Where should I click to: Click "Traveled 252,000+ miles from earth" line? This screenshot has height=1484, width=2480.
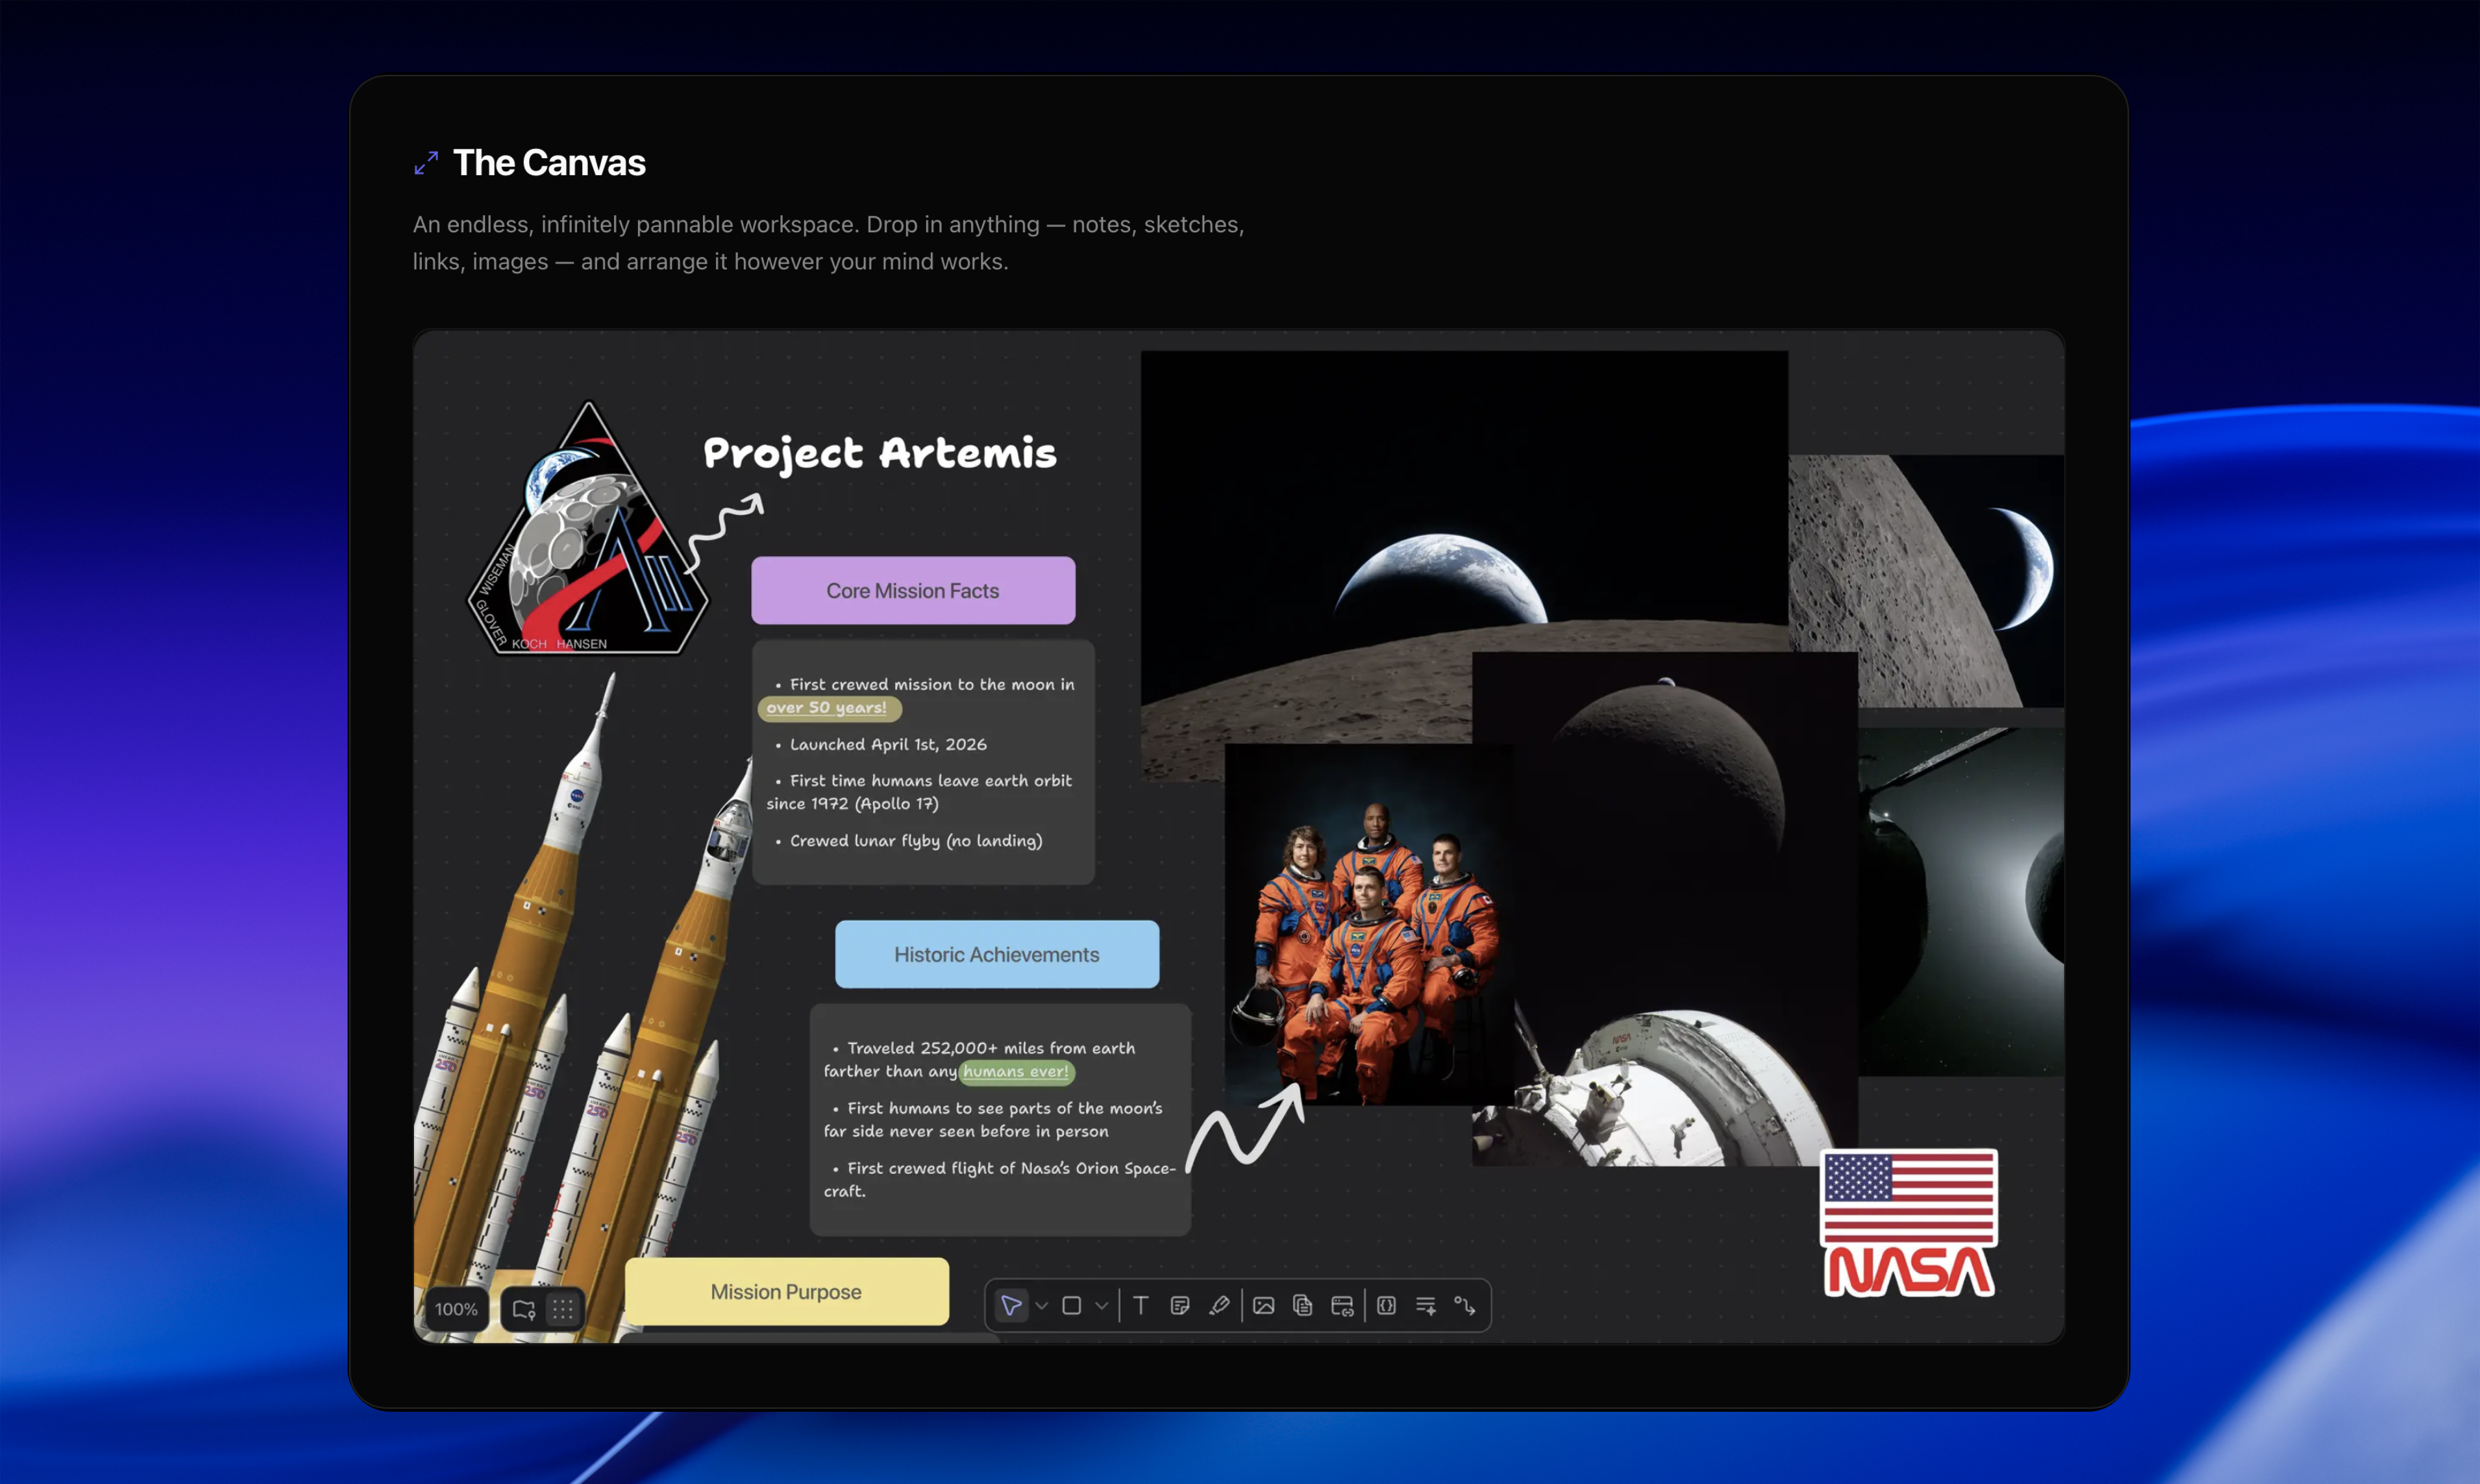pos(991,1048)
